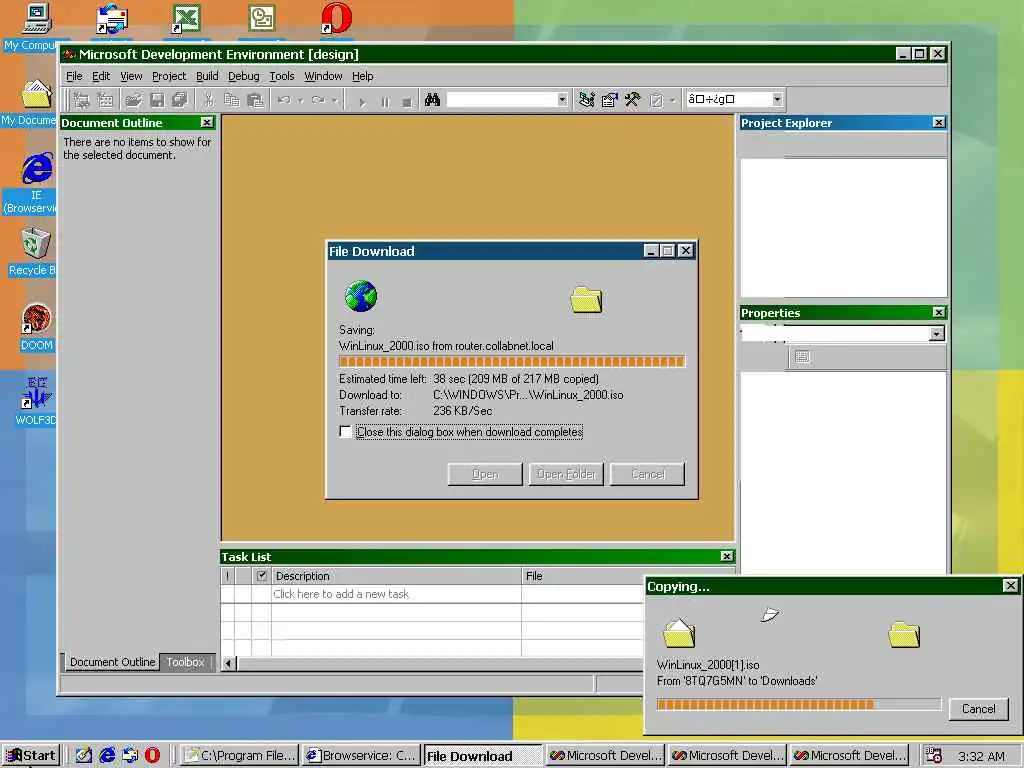The image size is (1024, 768).
Task: Open the View menu
Action: [131, 76]
